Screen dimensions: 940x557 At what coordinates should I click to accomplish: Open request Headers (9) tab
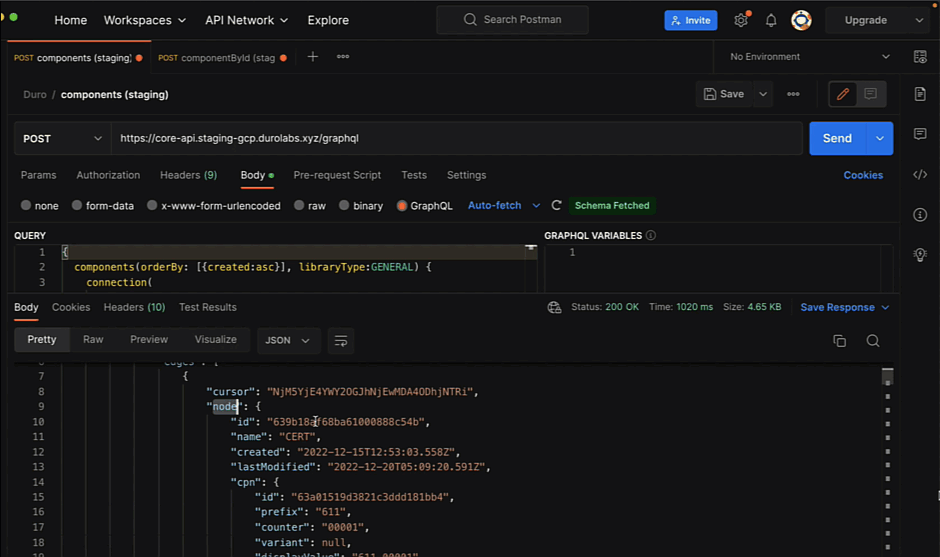tap(188, 175)
